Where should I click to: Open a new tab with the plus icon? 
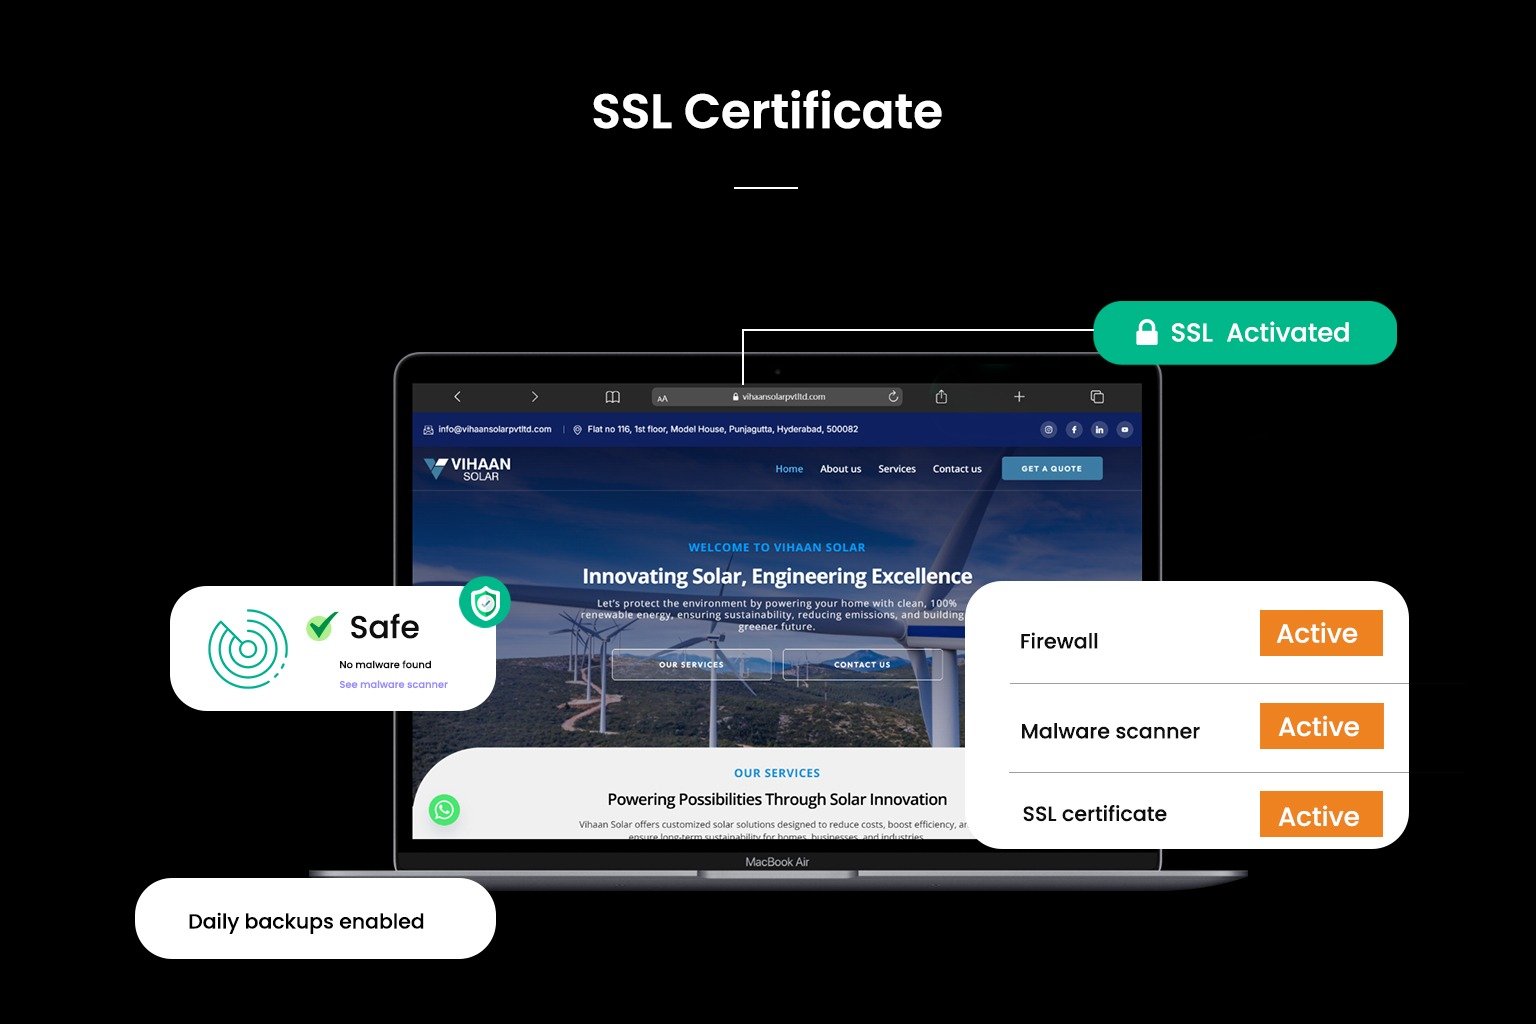coord(1019,397)
